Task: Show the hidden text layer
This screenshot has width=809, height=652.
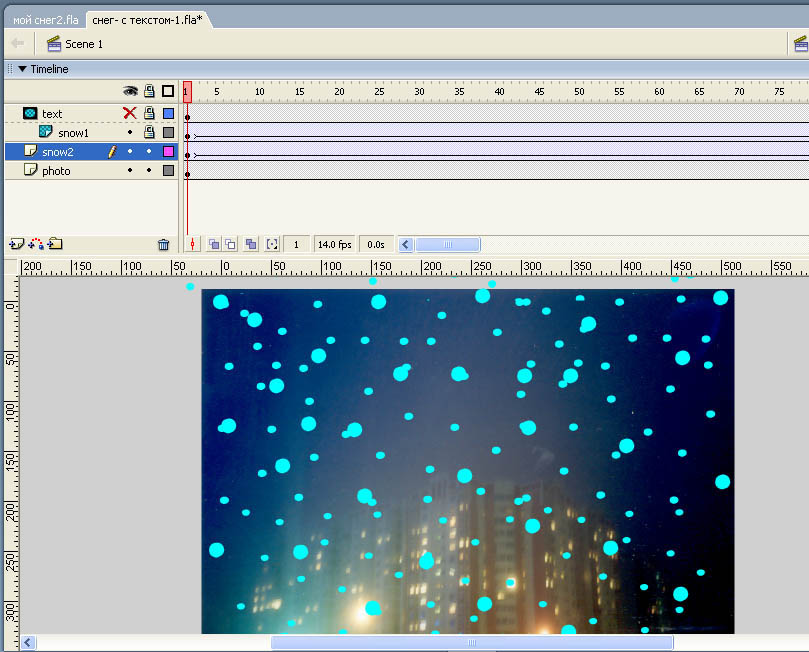Action: pyautogui.click(x=129, y=114)
